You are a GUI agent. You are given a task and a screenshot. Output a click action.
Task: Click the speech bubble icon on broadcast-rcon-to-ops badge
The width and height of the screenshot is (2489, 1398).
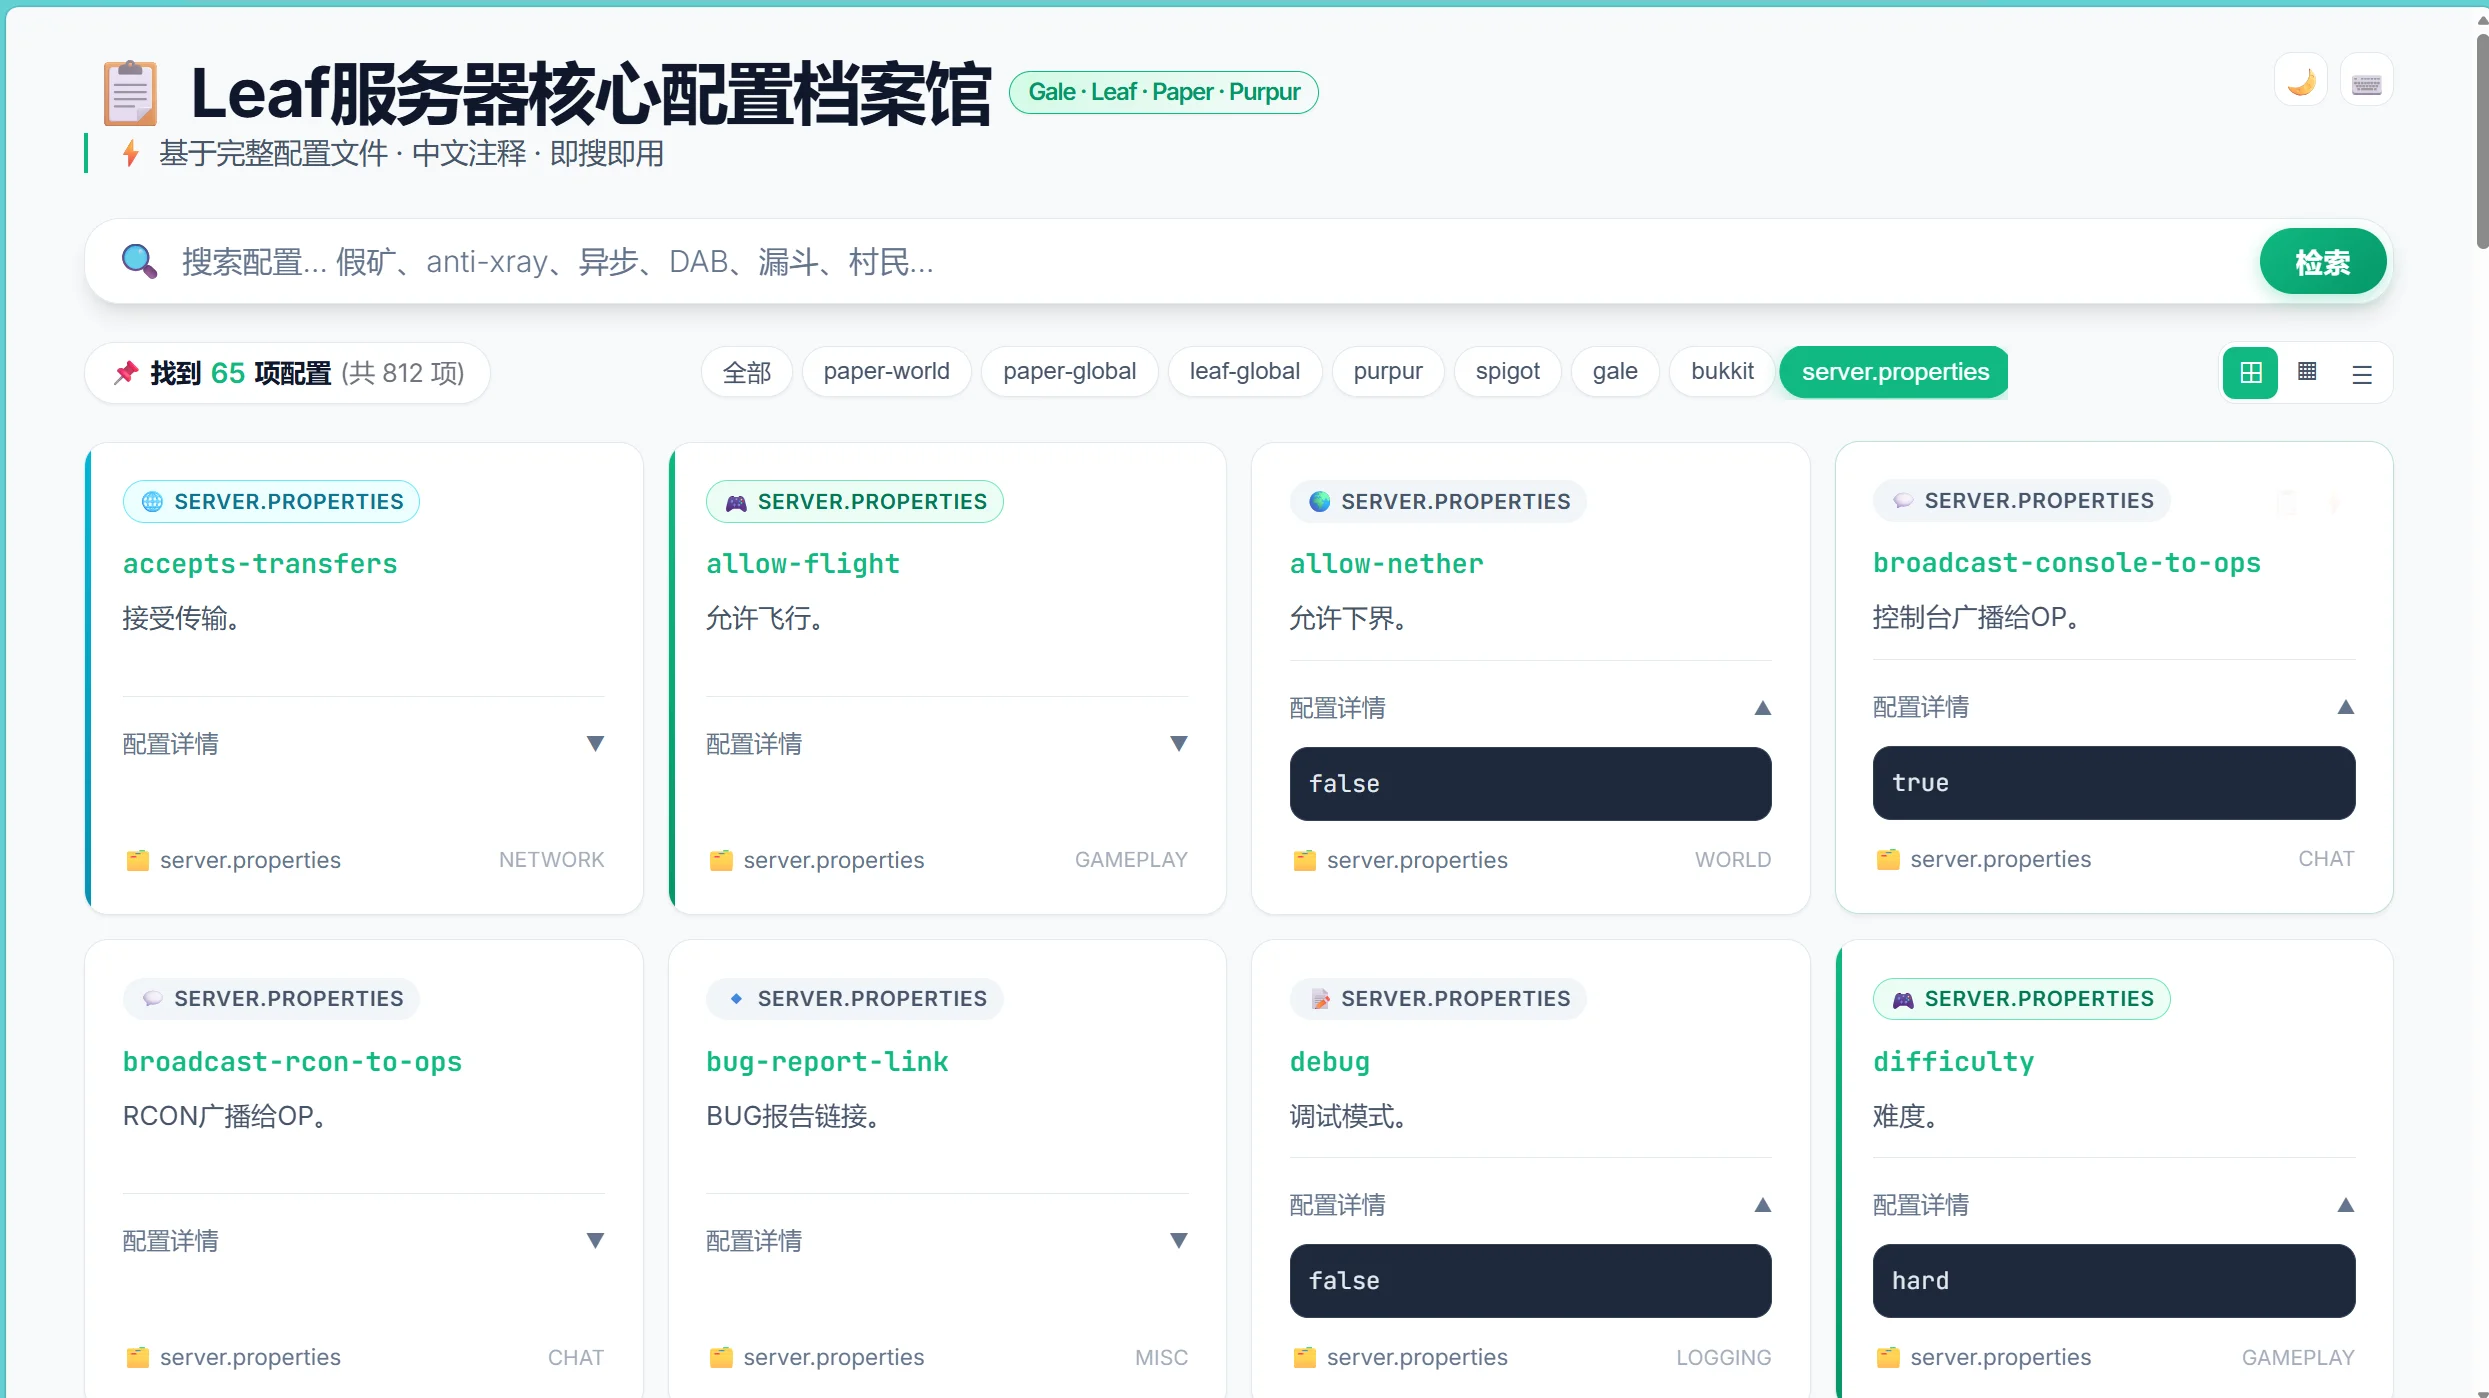pyautogui.click(x=152, y=998)
